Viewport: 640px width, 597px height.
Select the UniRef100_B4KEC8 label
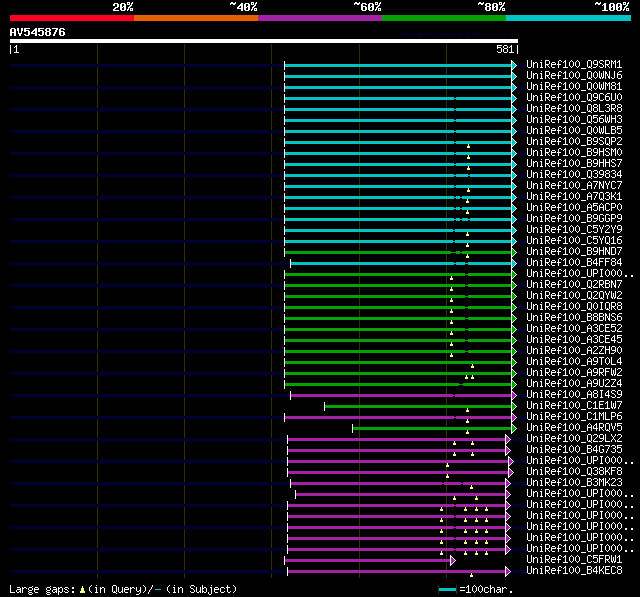click(574, 571)
